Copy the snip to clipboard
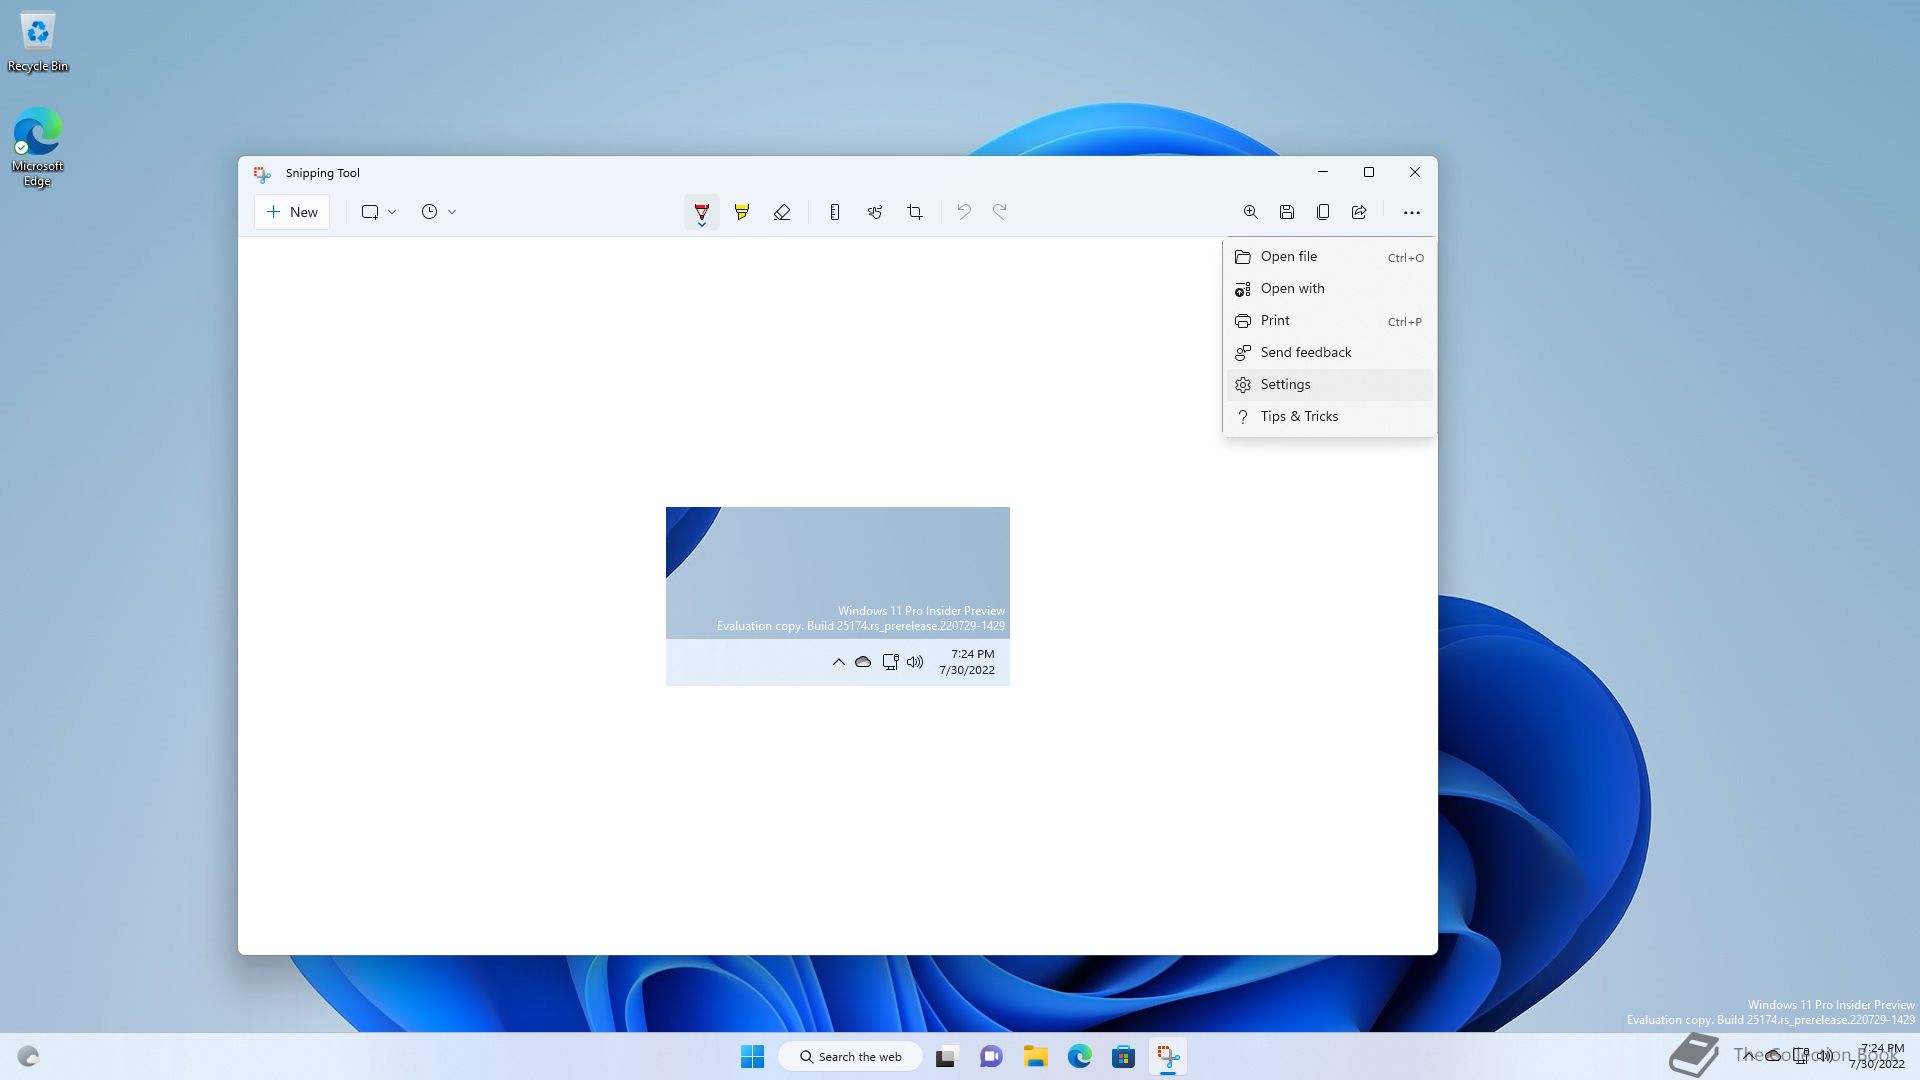Screen dimensions: 1920x1080 [1323, 212]
